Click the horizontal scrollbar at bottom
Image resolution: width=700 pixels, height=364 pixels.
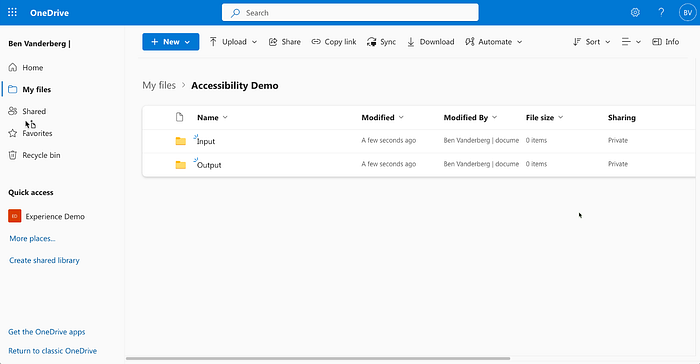point(318,358)
